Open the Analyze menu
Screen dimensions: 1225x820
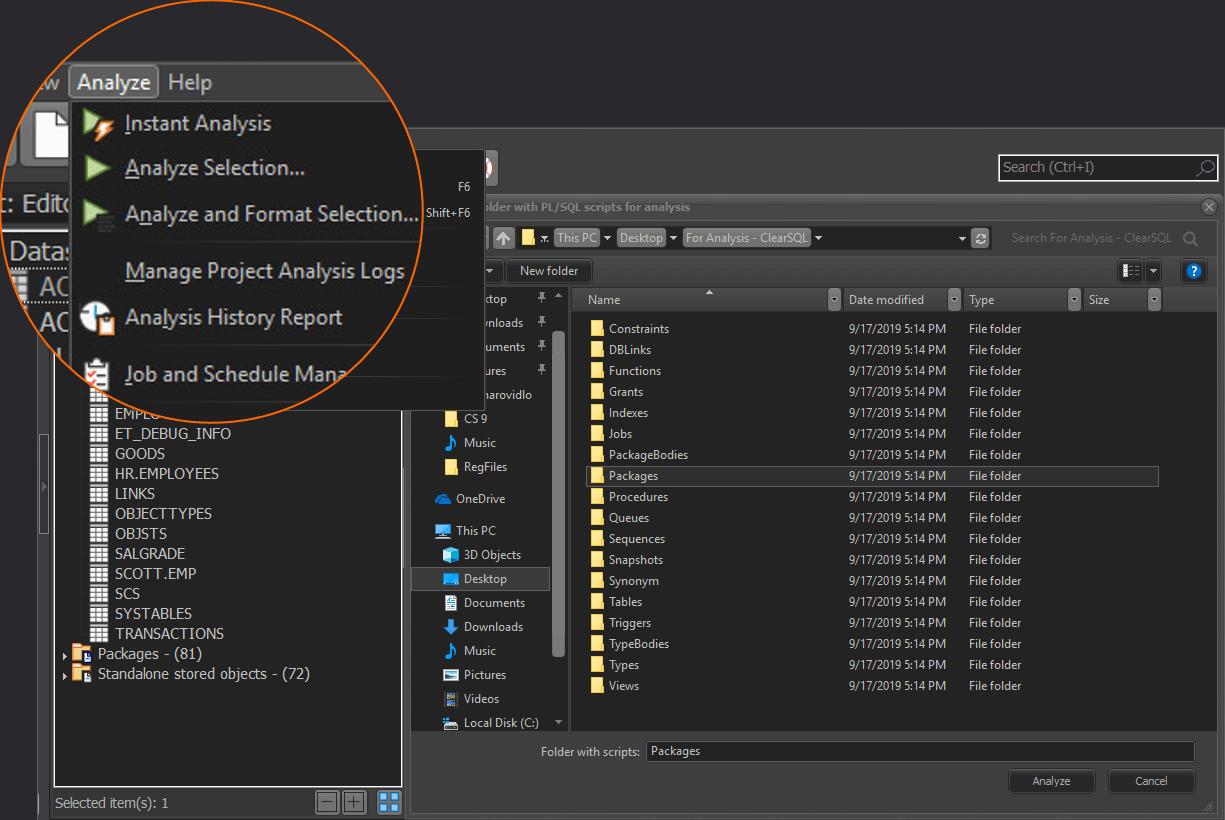[114, 82]
